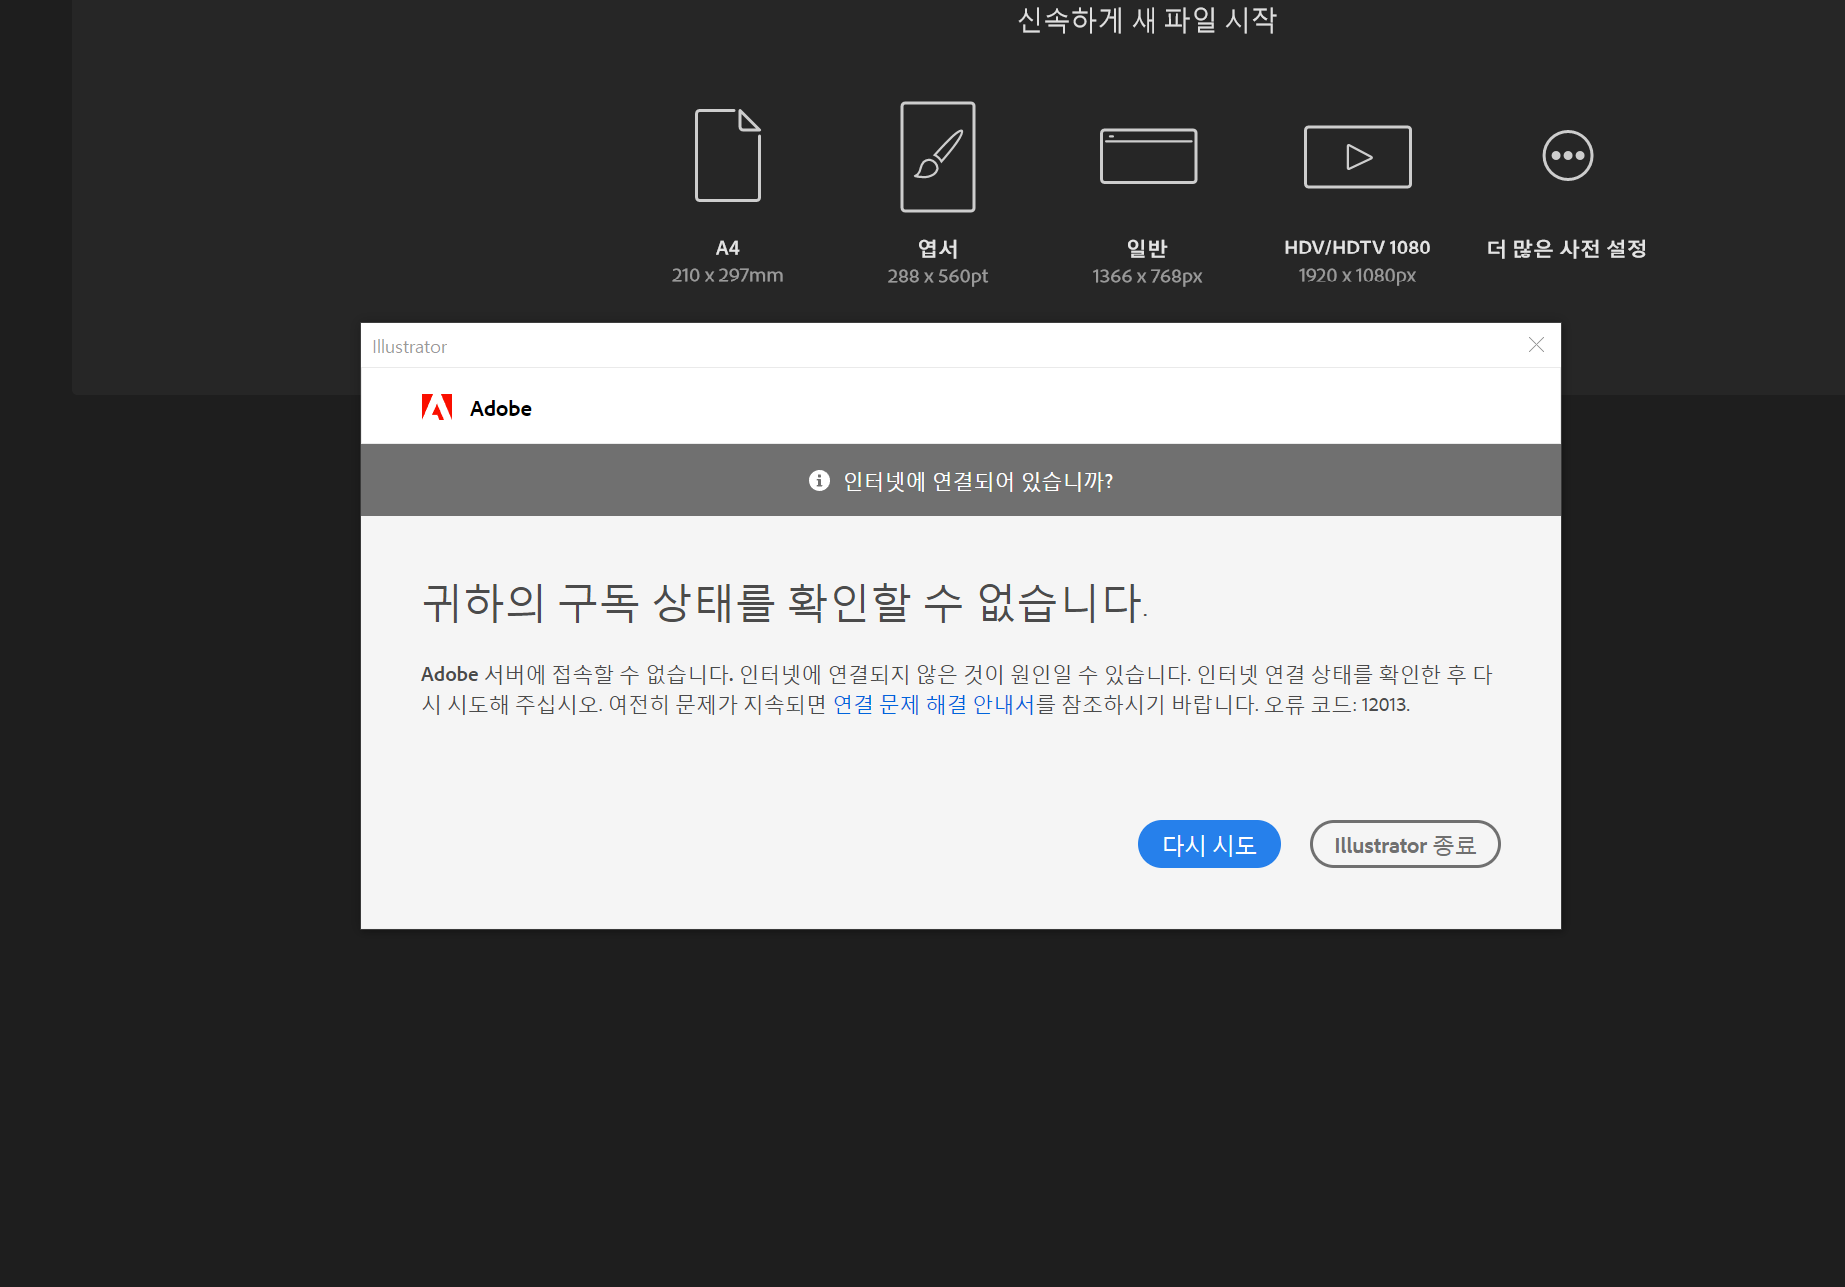Image resolution: width=1845 pixels, height=1287 pixels.
Task: Click the info icon beside internet connection message
Action: coord(819,481)
